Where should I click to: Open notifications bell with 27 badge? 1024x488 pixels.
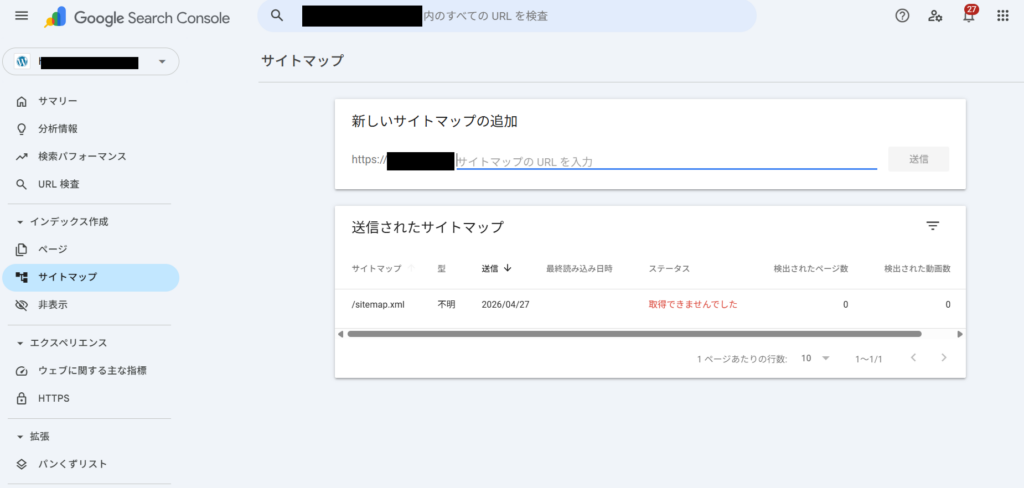pos(968,16)
